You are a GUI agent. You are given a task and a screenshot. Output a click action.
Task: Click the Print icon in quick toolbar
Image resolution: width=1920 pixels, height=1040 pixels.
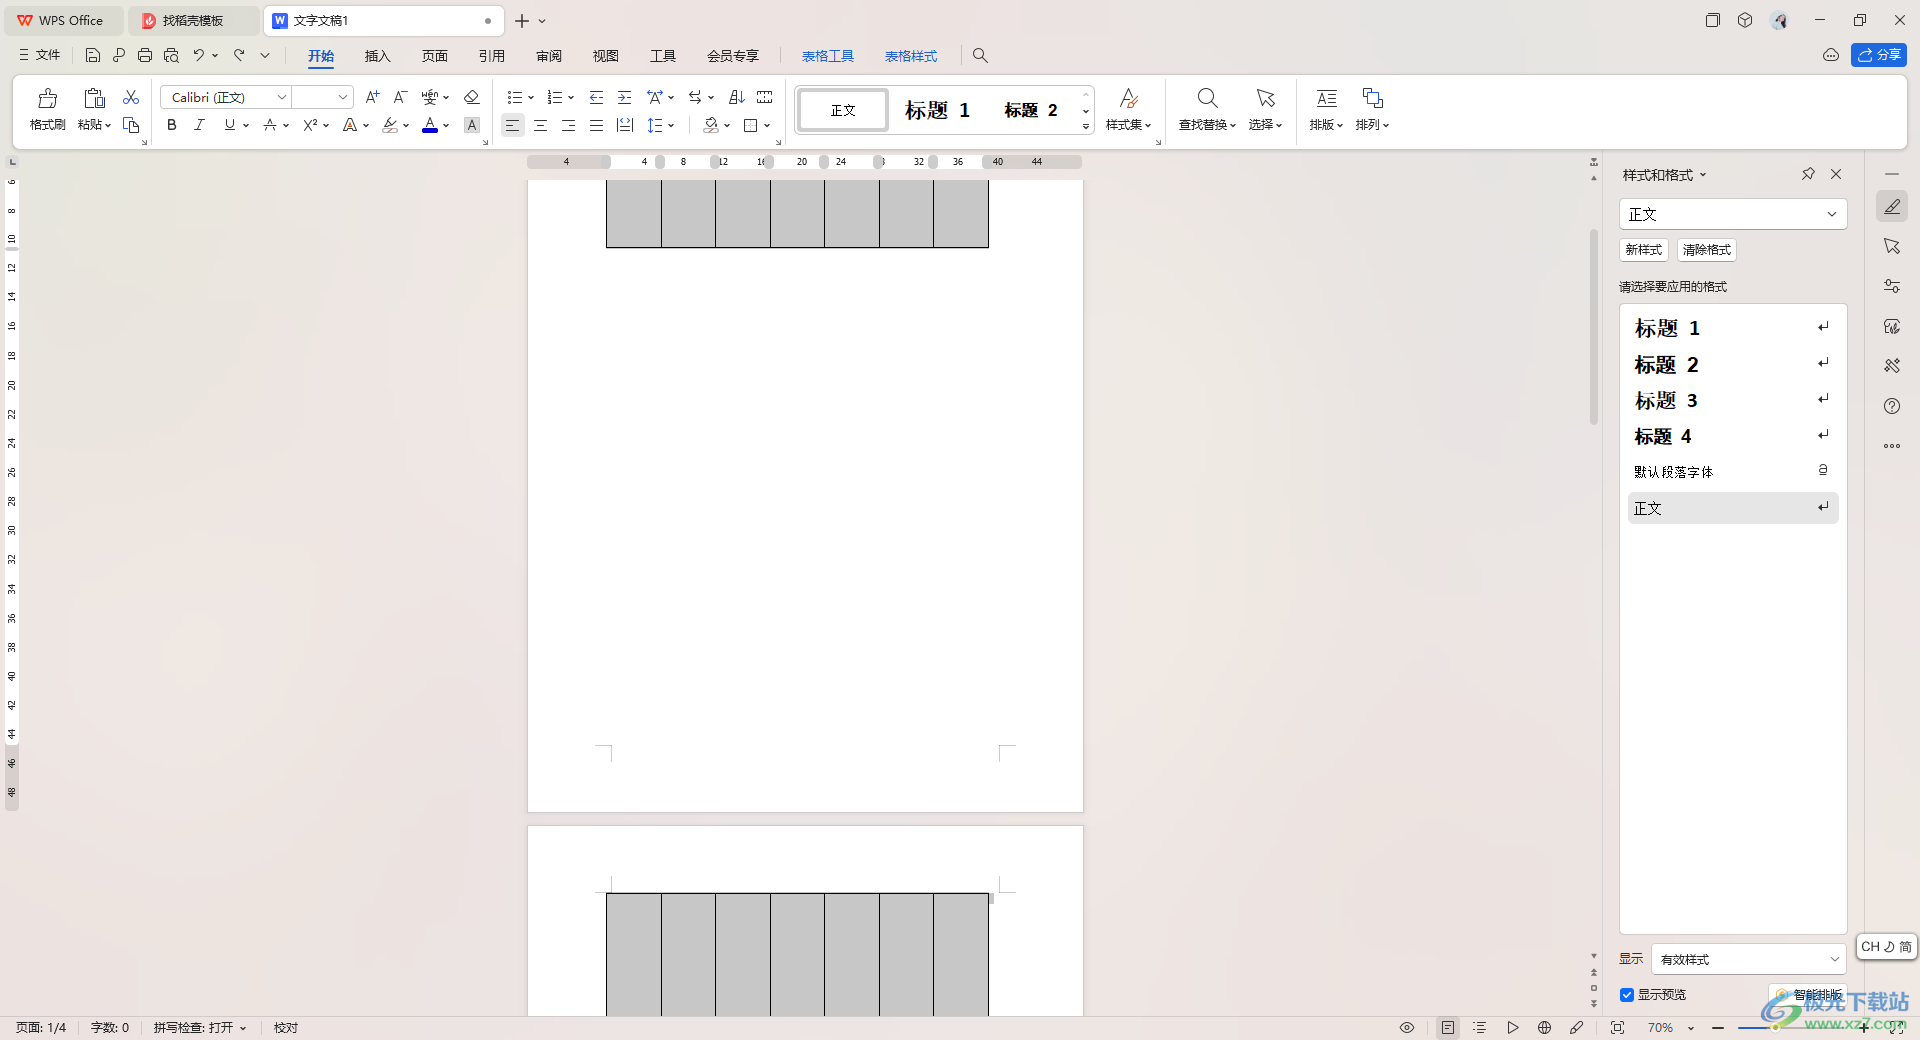coord(145,55)
